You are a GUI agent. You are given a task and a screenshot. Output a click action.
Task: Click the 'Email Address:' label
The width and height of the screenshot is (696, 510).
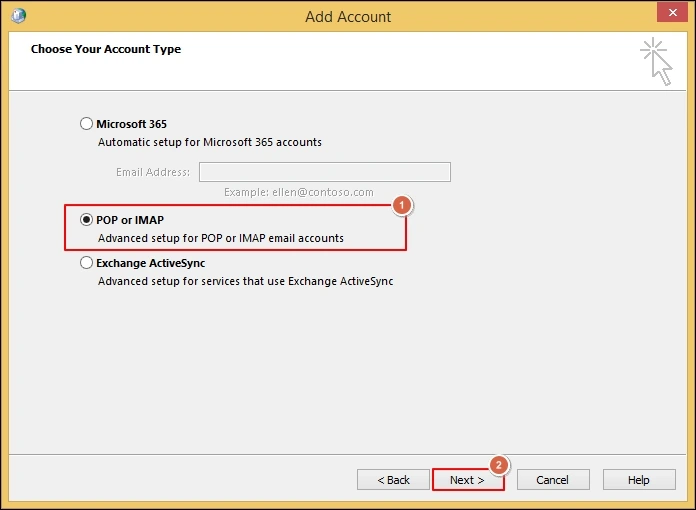(x=153, y=172)
